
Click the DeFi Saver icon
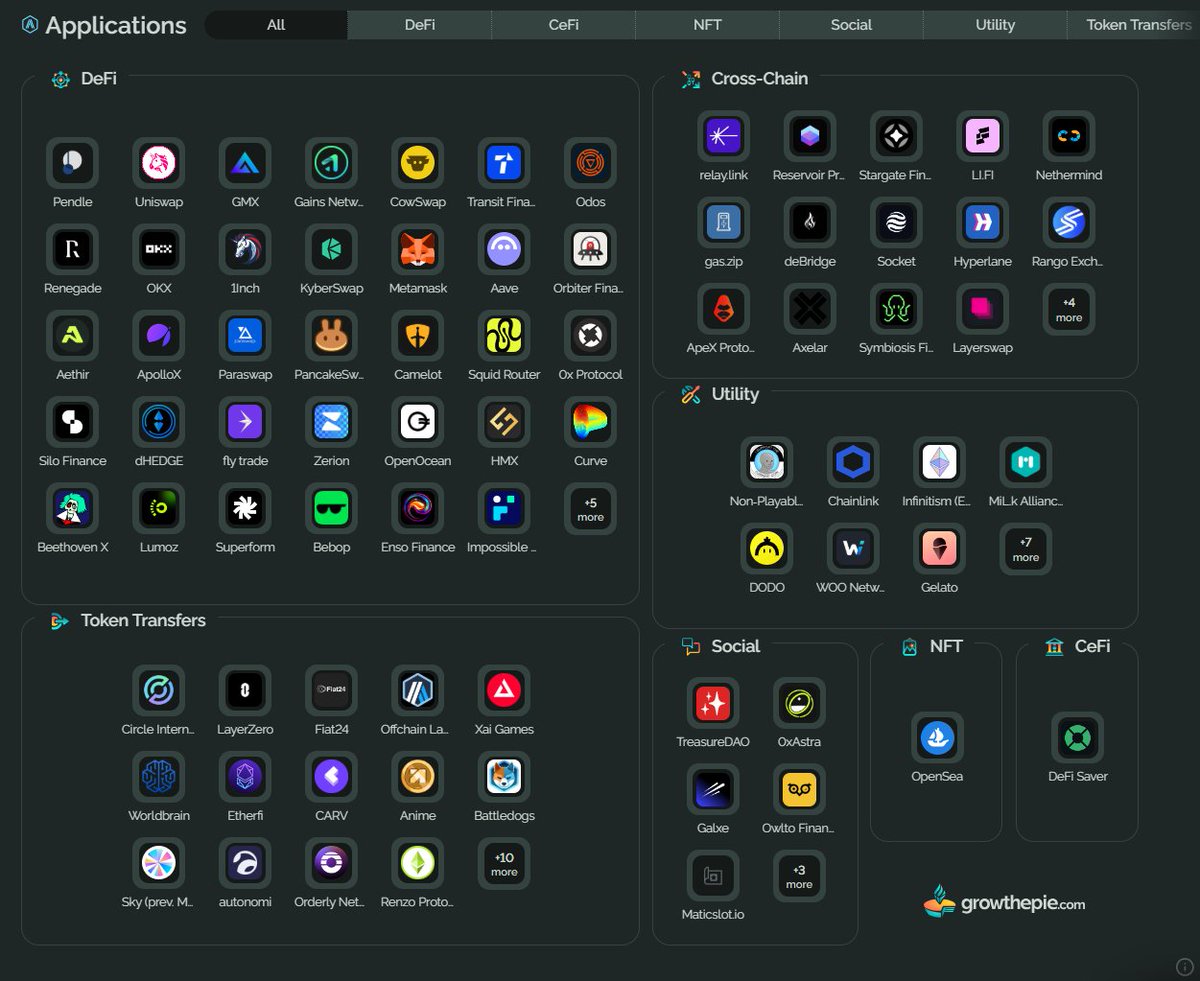[1078, 737]
